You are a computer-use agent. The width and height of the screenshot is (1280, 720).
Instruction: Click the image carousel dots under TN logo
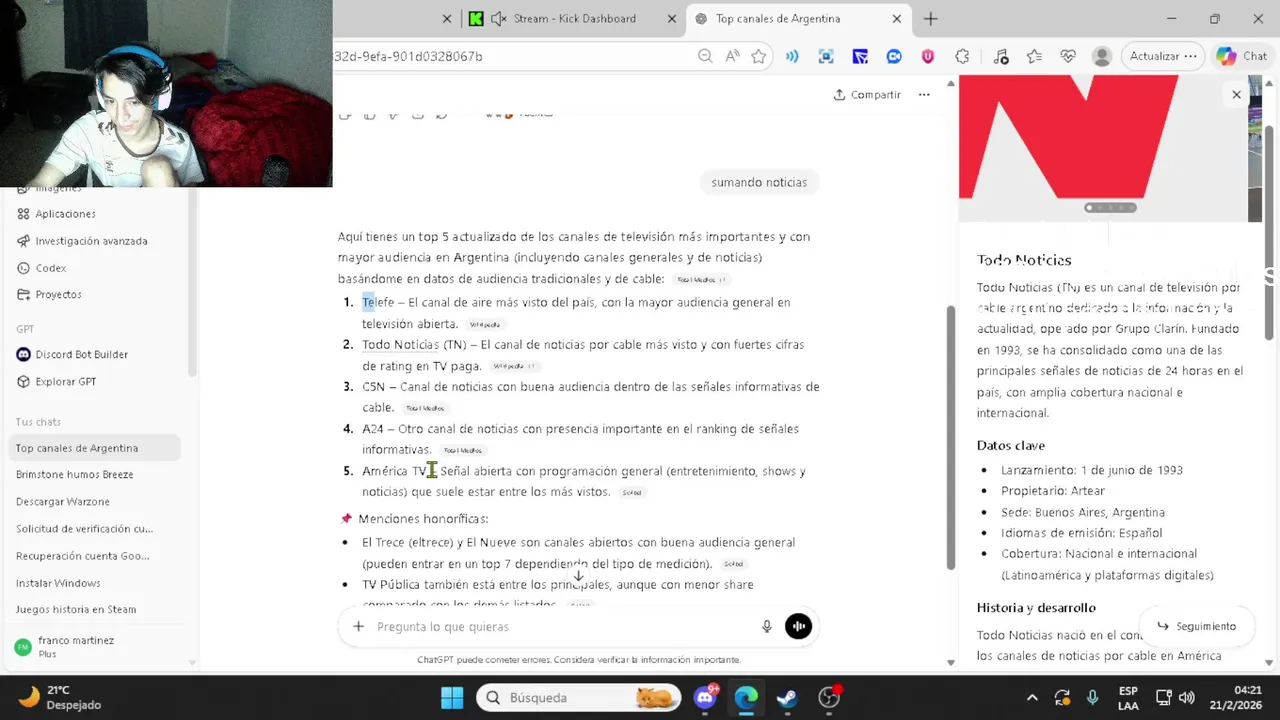(1112, 208)
